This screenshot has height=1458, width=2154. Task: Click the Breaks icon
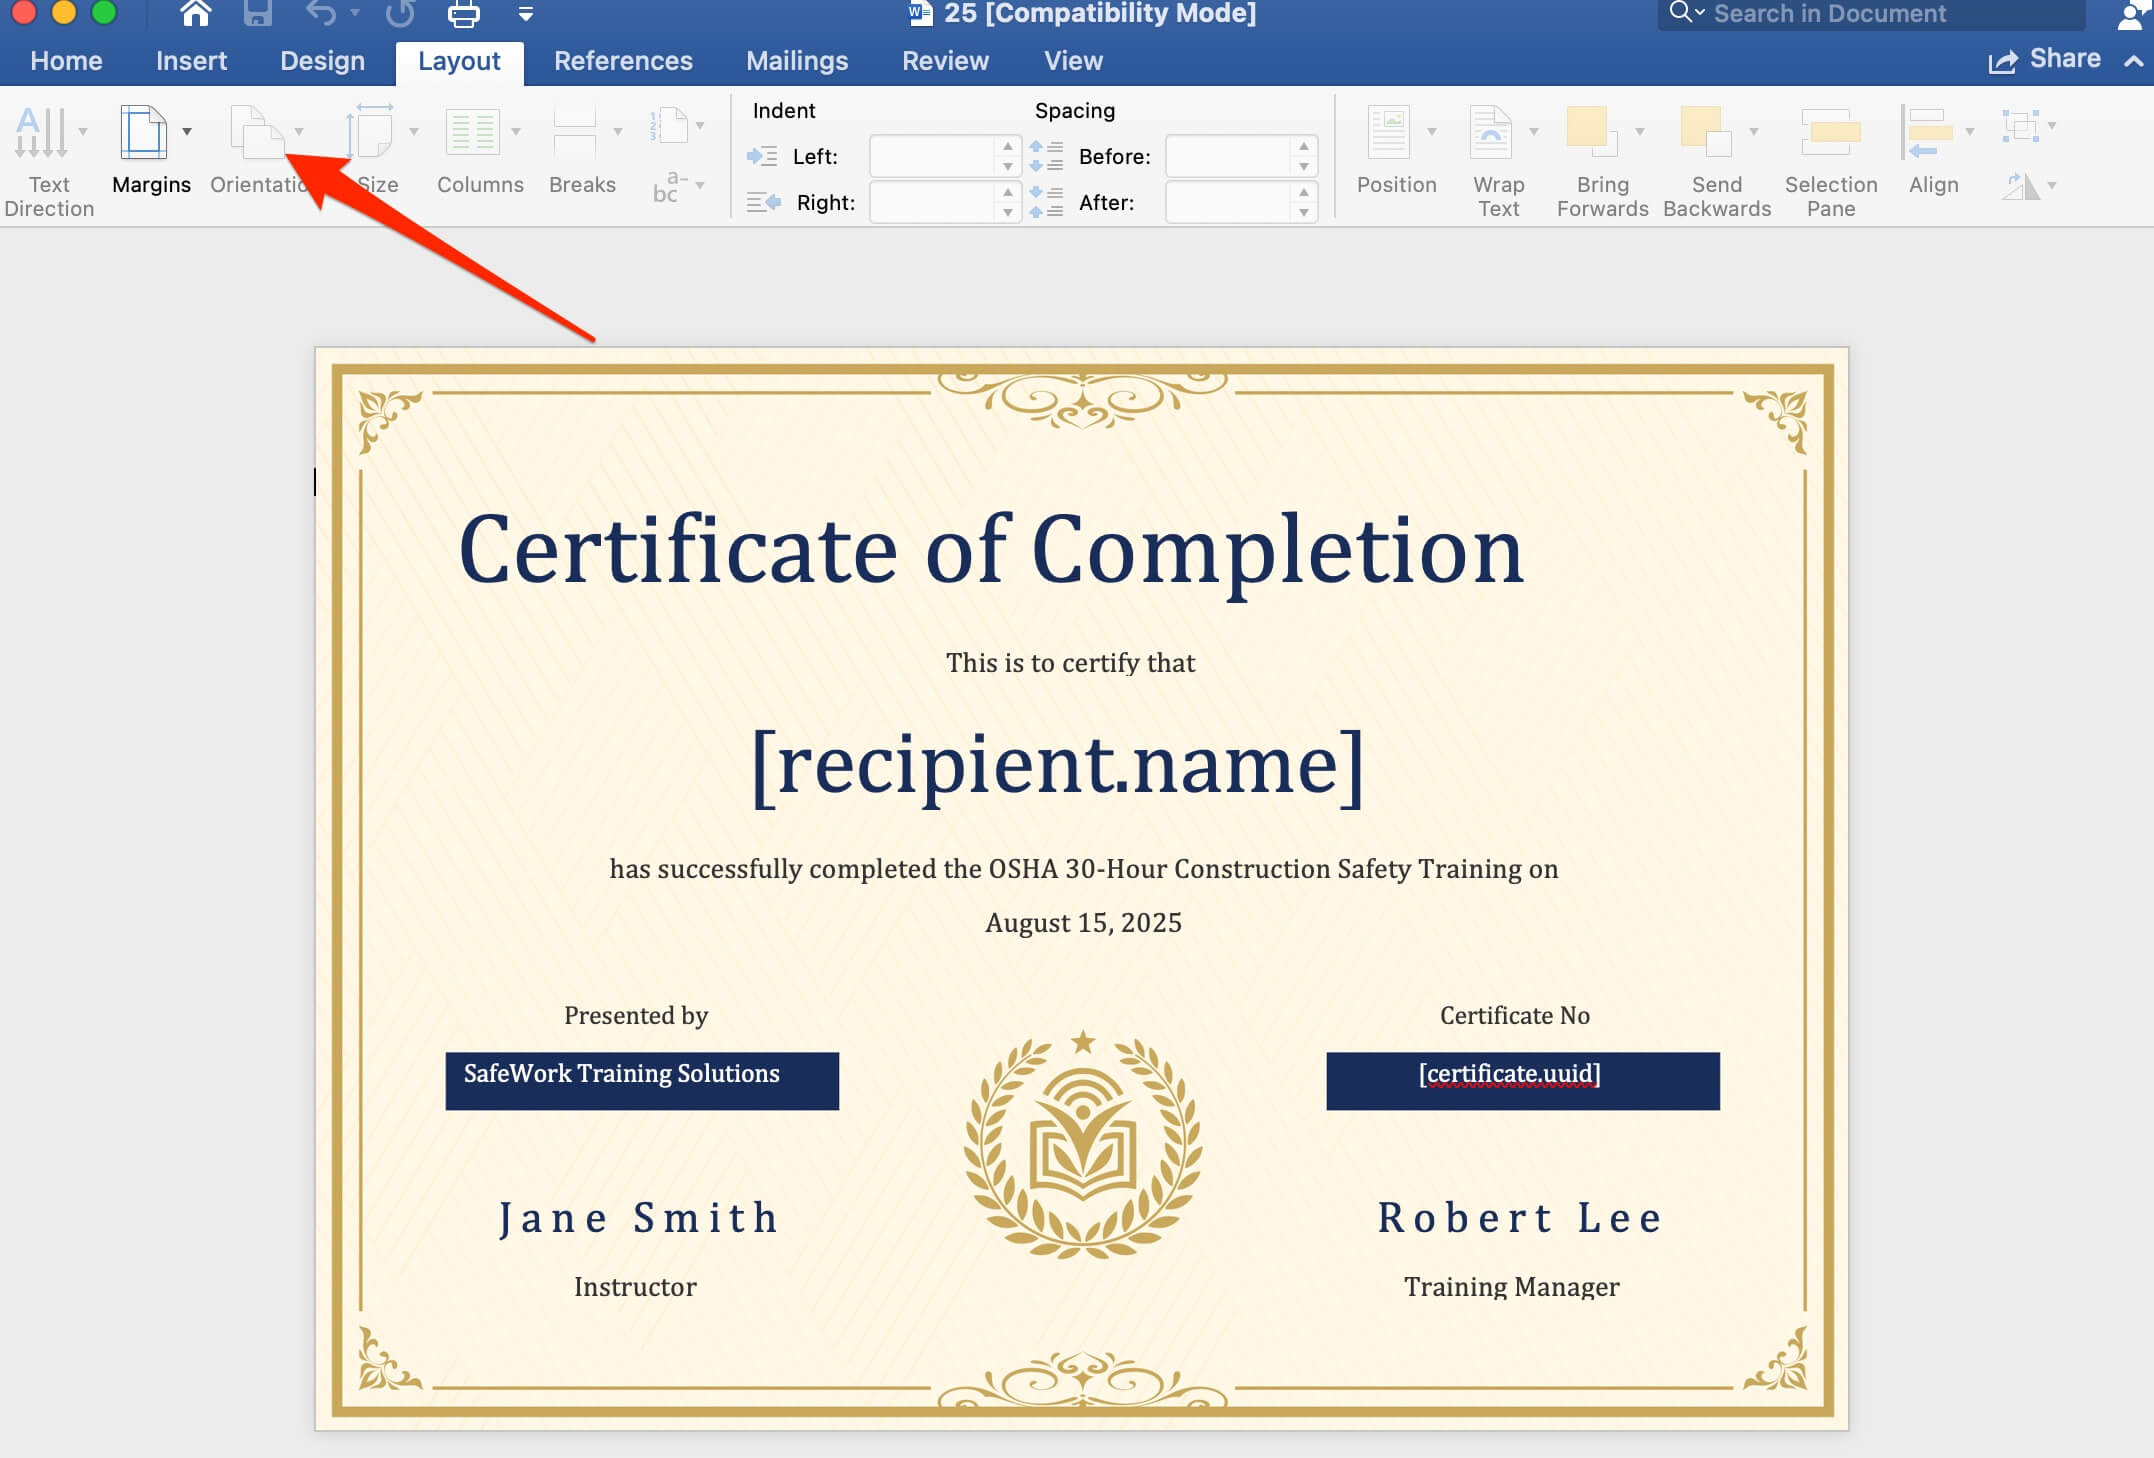click(575, 132)
